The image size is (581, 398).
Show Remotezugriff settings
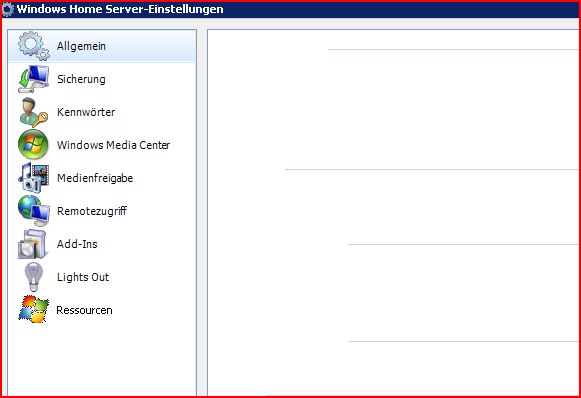[x=102, y=211]
